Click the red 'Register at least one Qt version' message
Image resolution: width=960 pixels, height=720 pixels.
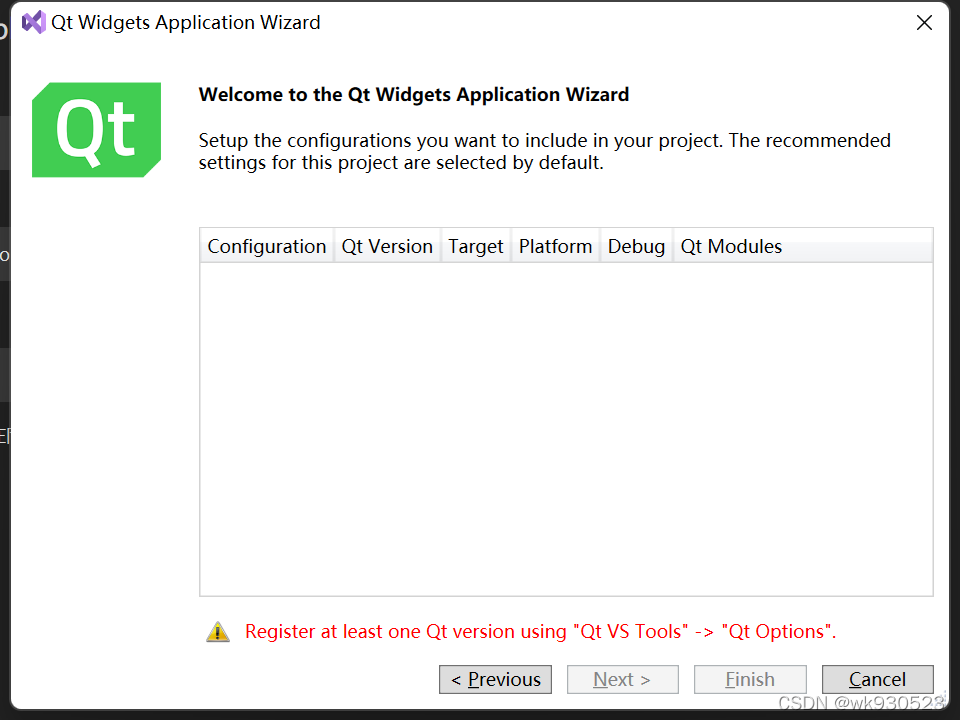tap(541, 631)
